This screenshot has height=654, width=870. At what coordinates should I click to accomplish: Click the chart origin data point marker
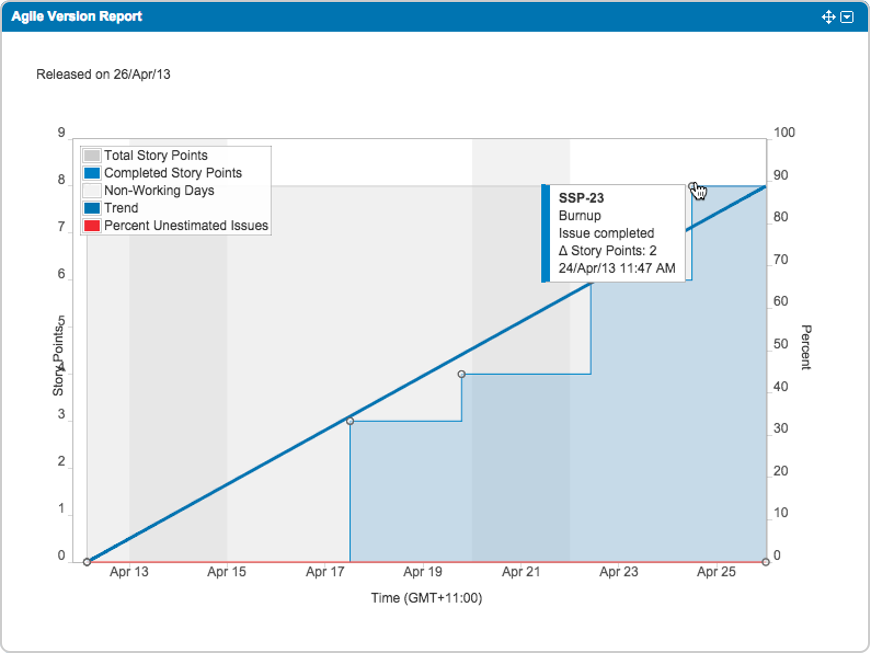pos(88,562)
